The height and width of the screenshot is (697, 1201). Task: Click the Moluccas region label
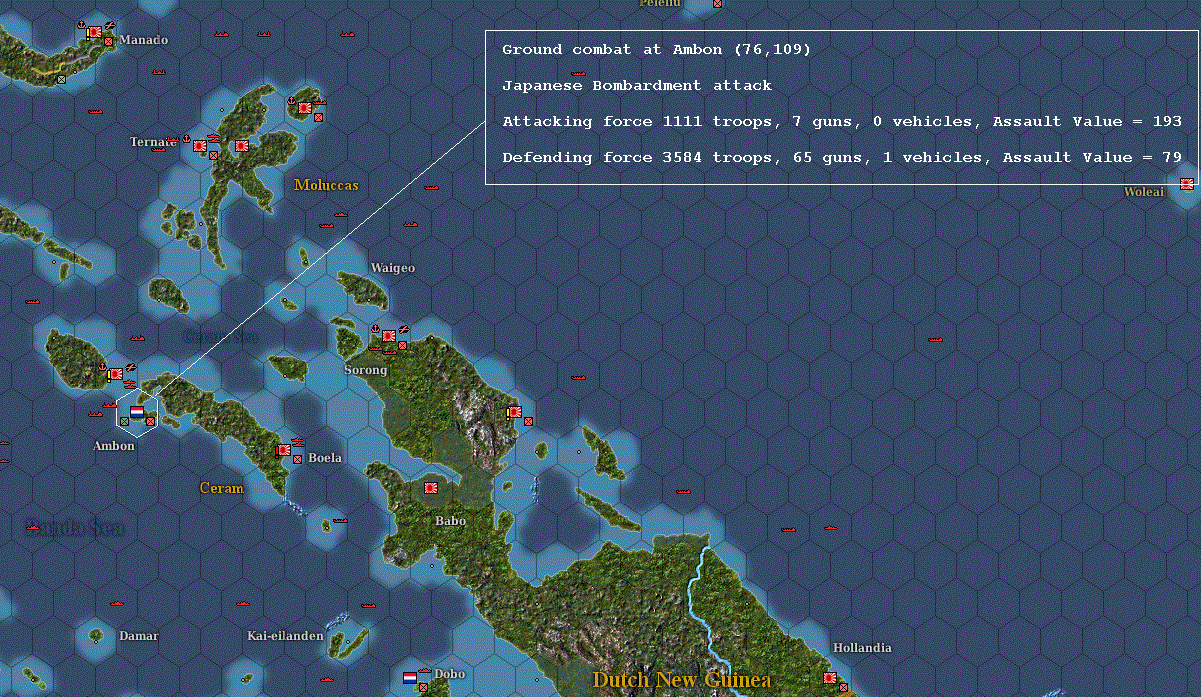(326, 185)
